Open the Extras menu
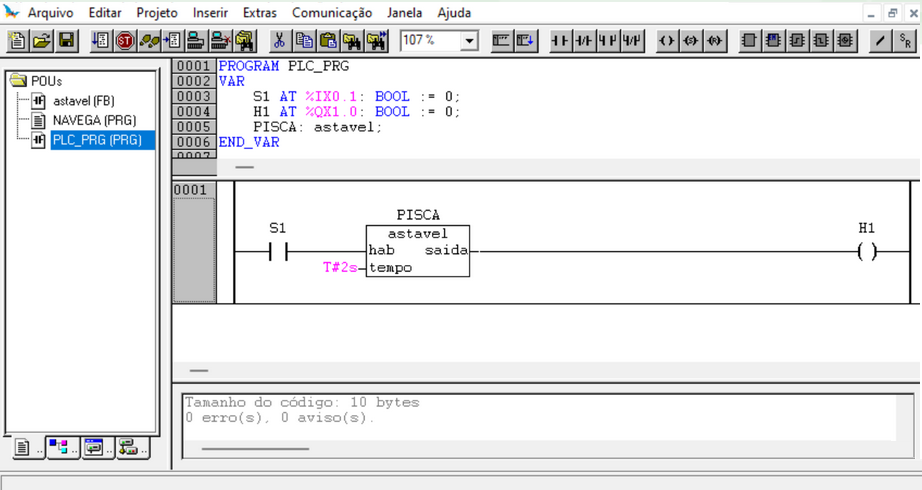Image resolution: width=922 pixels, height=490 pixels. (x=259, y=12)
